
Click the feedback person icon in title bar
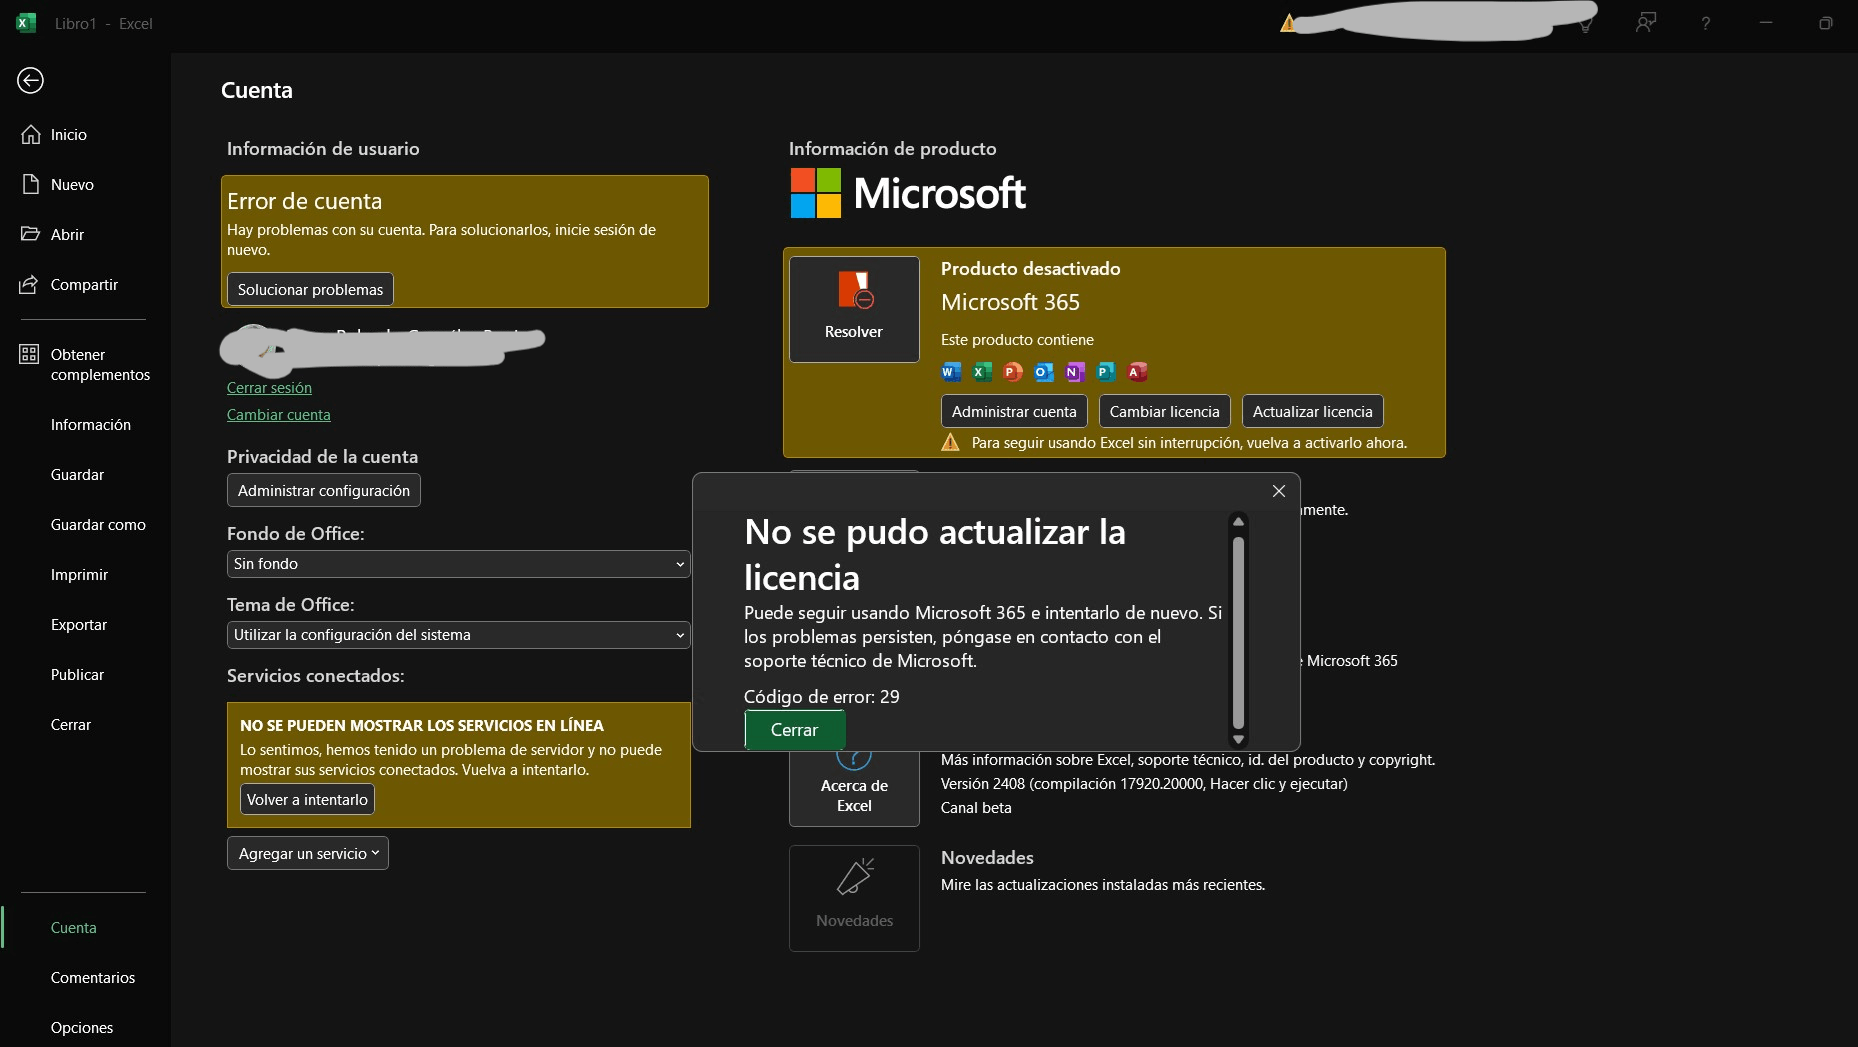click(1646, 23)
